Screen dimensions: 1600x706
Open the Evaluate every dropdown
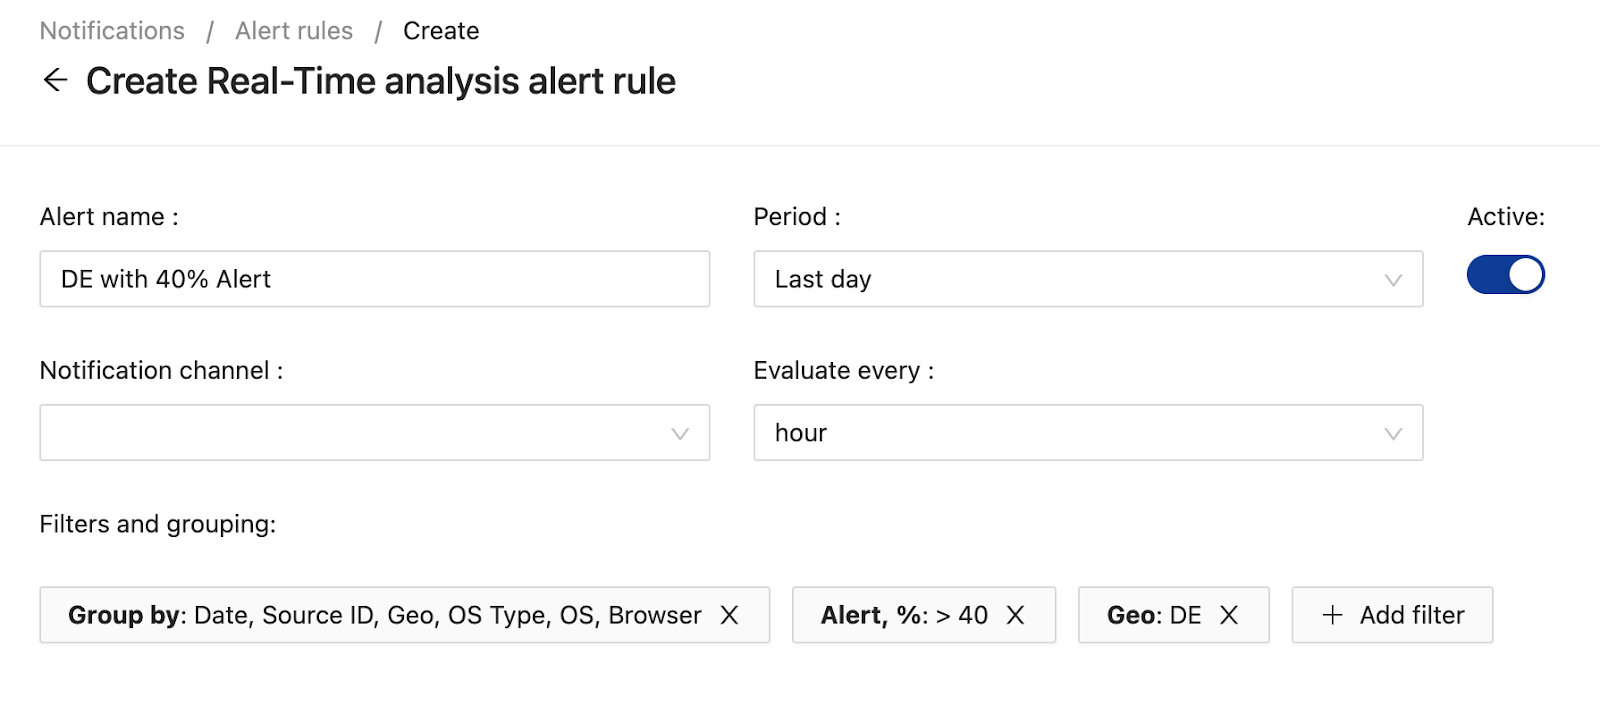[x=1087, y=433]
